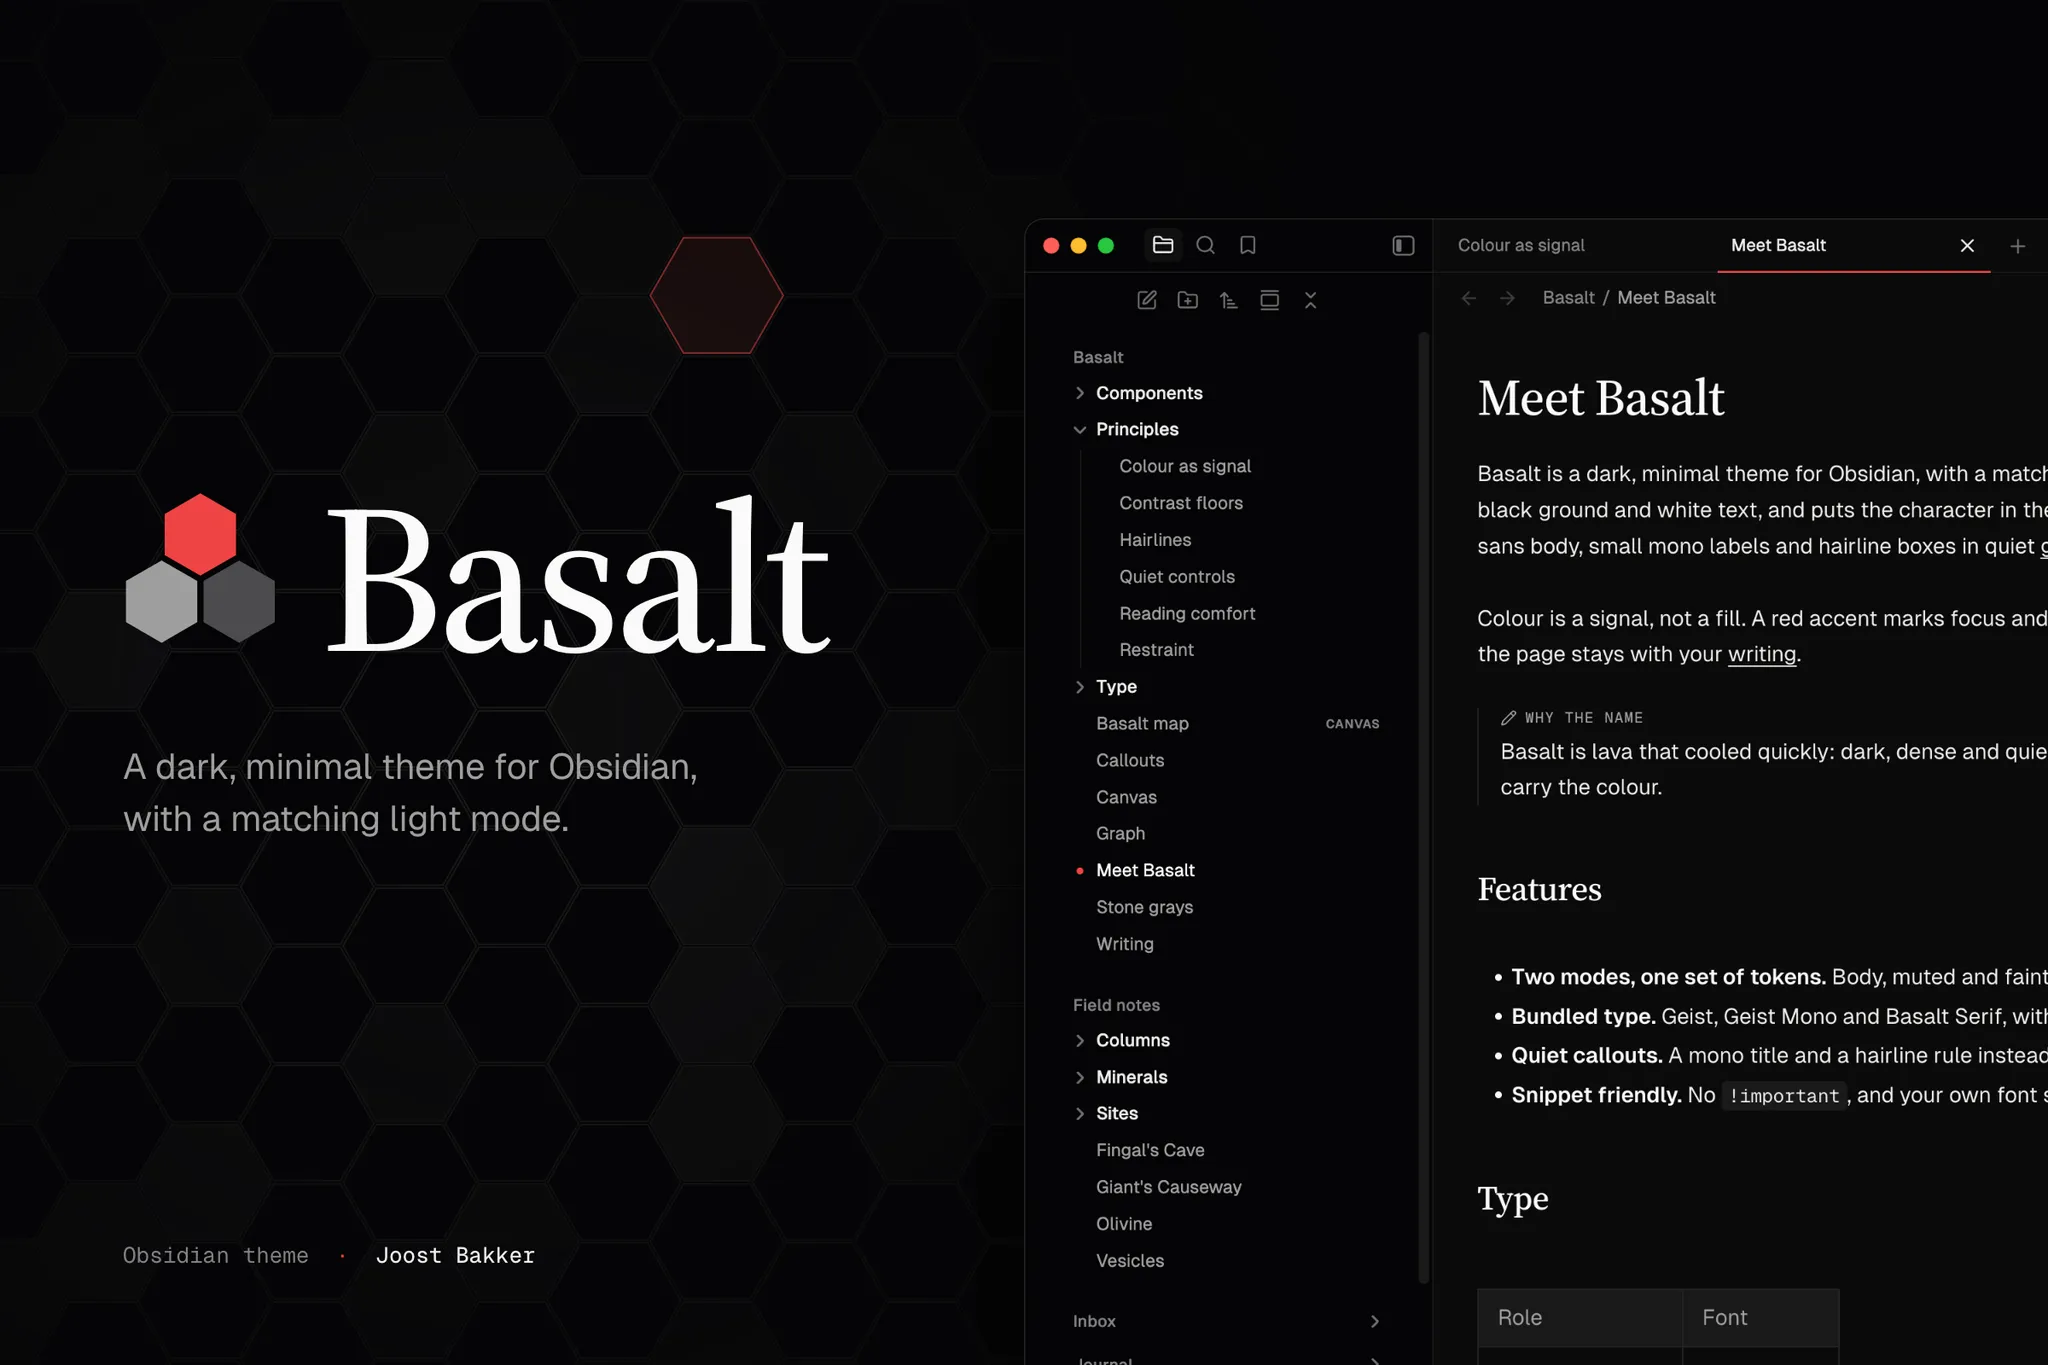Open the Giant's Causeway note
Viewport: 2048px width, 1365px height.
click(x=1168, y=1187)
